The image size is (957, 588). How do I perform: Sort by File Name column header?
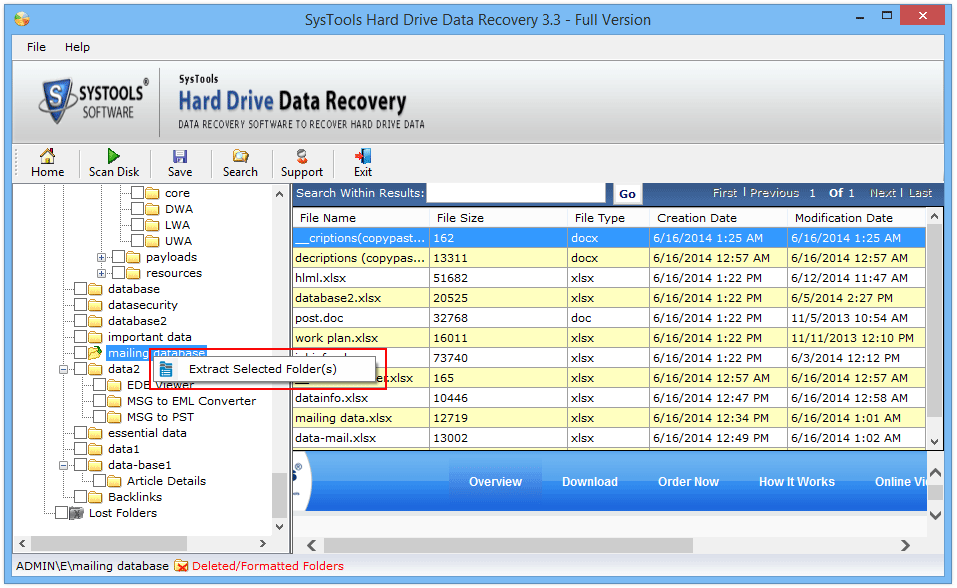[361, 218]
